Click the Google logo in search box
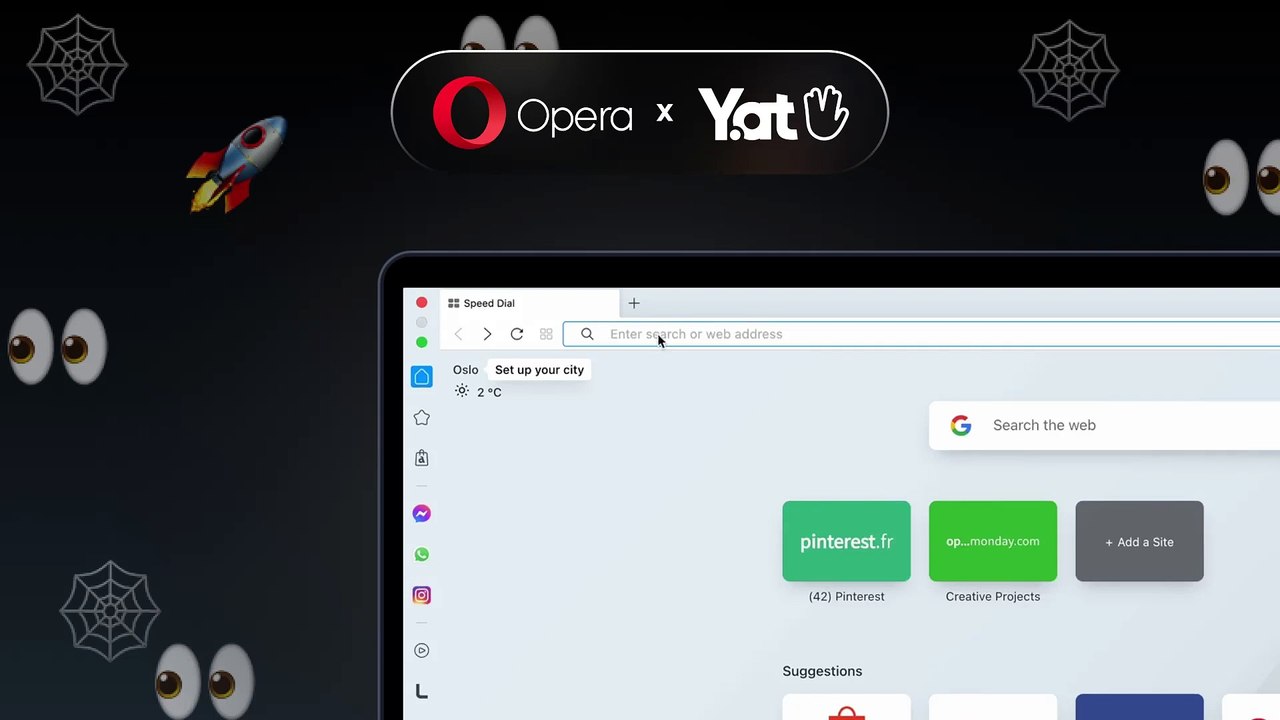 [961, 425]
